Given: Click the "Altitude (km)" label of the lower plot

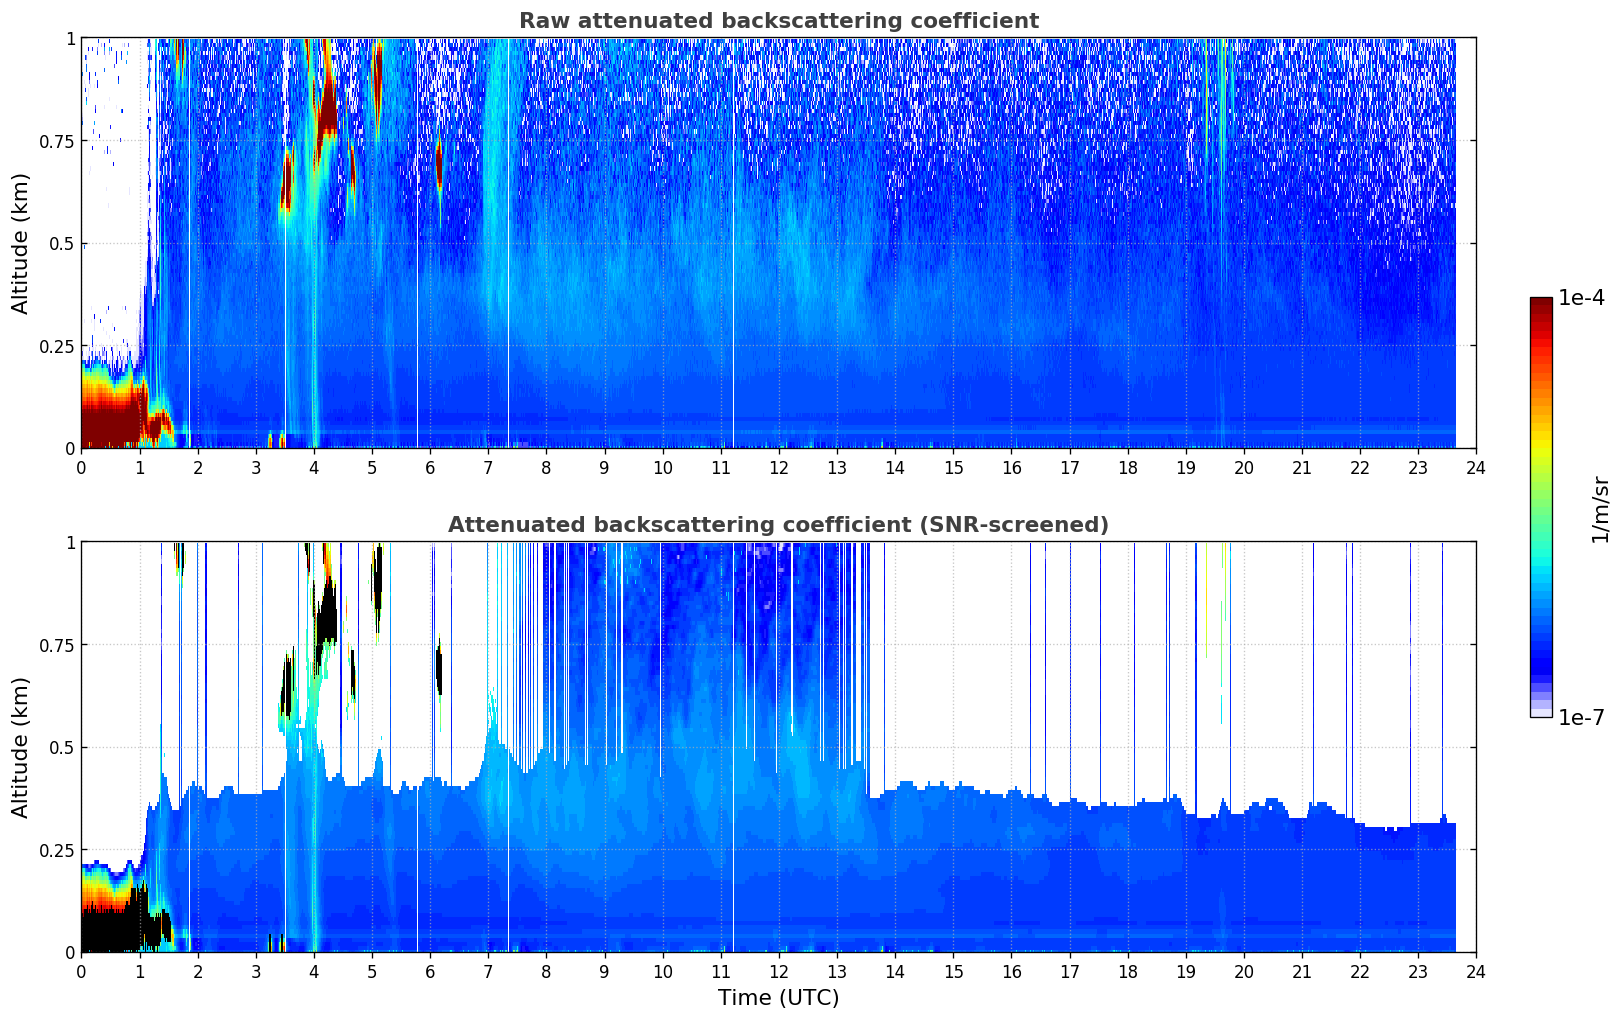Looking at the screenshot, I should (x=21, y=747).
